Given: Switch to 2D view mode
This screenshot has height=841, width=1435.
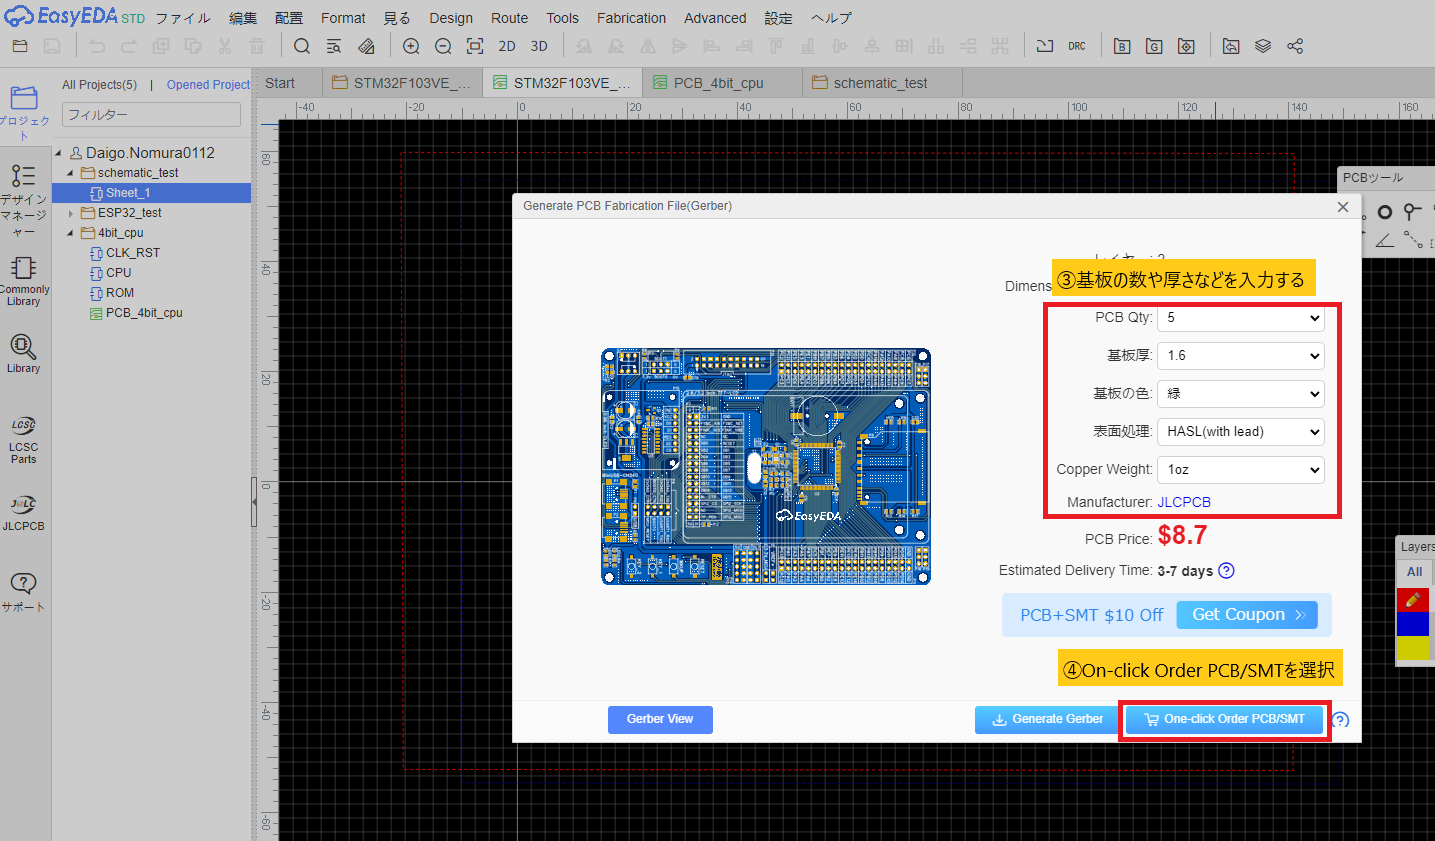Looking at the screenshot, I should click(x=507, y=46).
